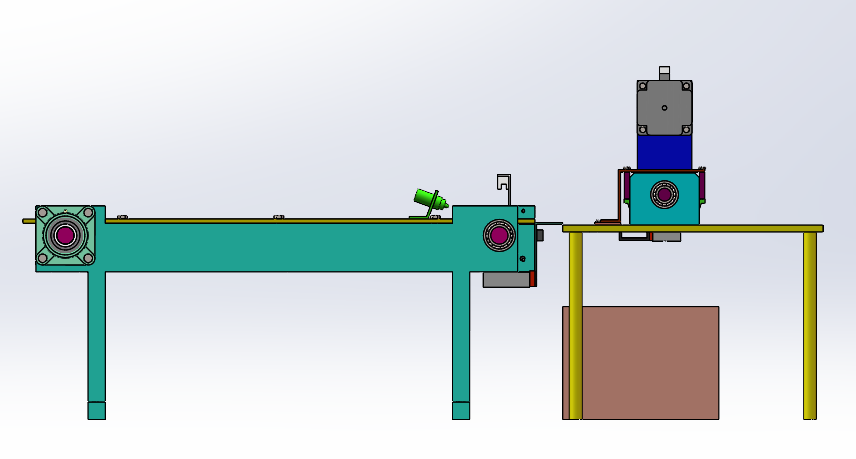Select the green sensor on the conveyor

pyautogui.click(x=431, y=200)
